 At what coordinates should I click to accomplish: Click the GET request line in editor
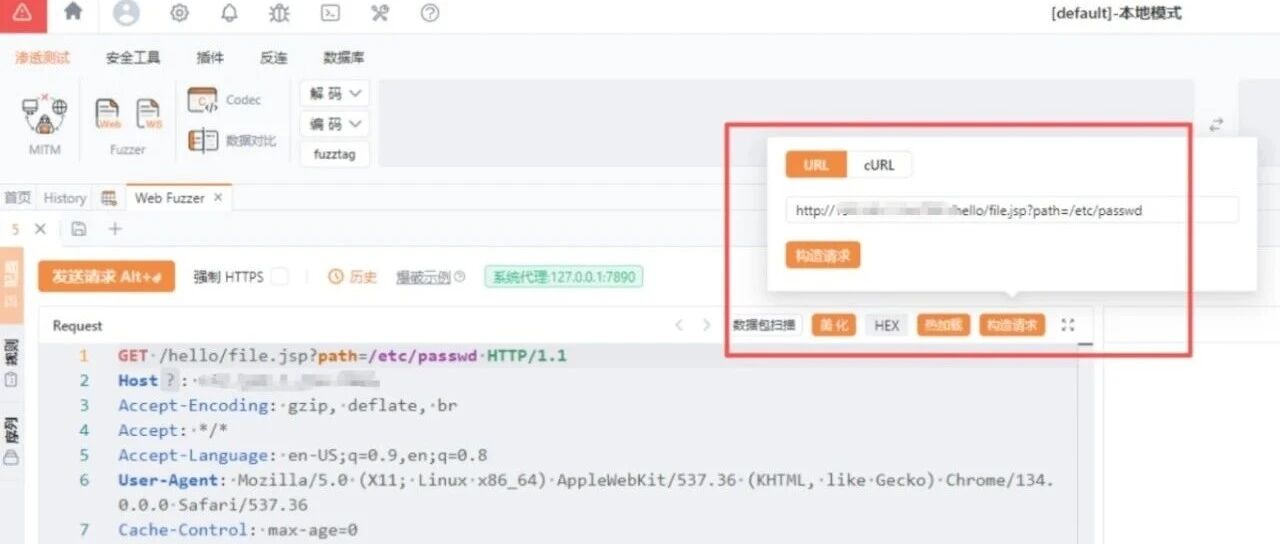point(342,355)
